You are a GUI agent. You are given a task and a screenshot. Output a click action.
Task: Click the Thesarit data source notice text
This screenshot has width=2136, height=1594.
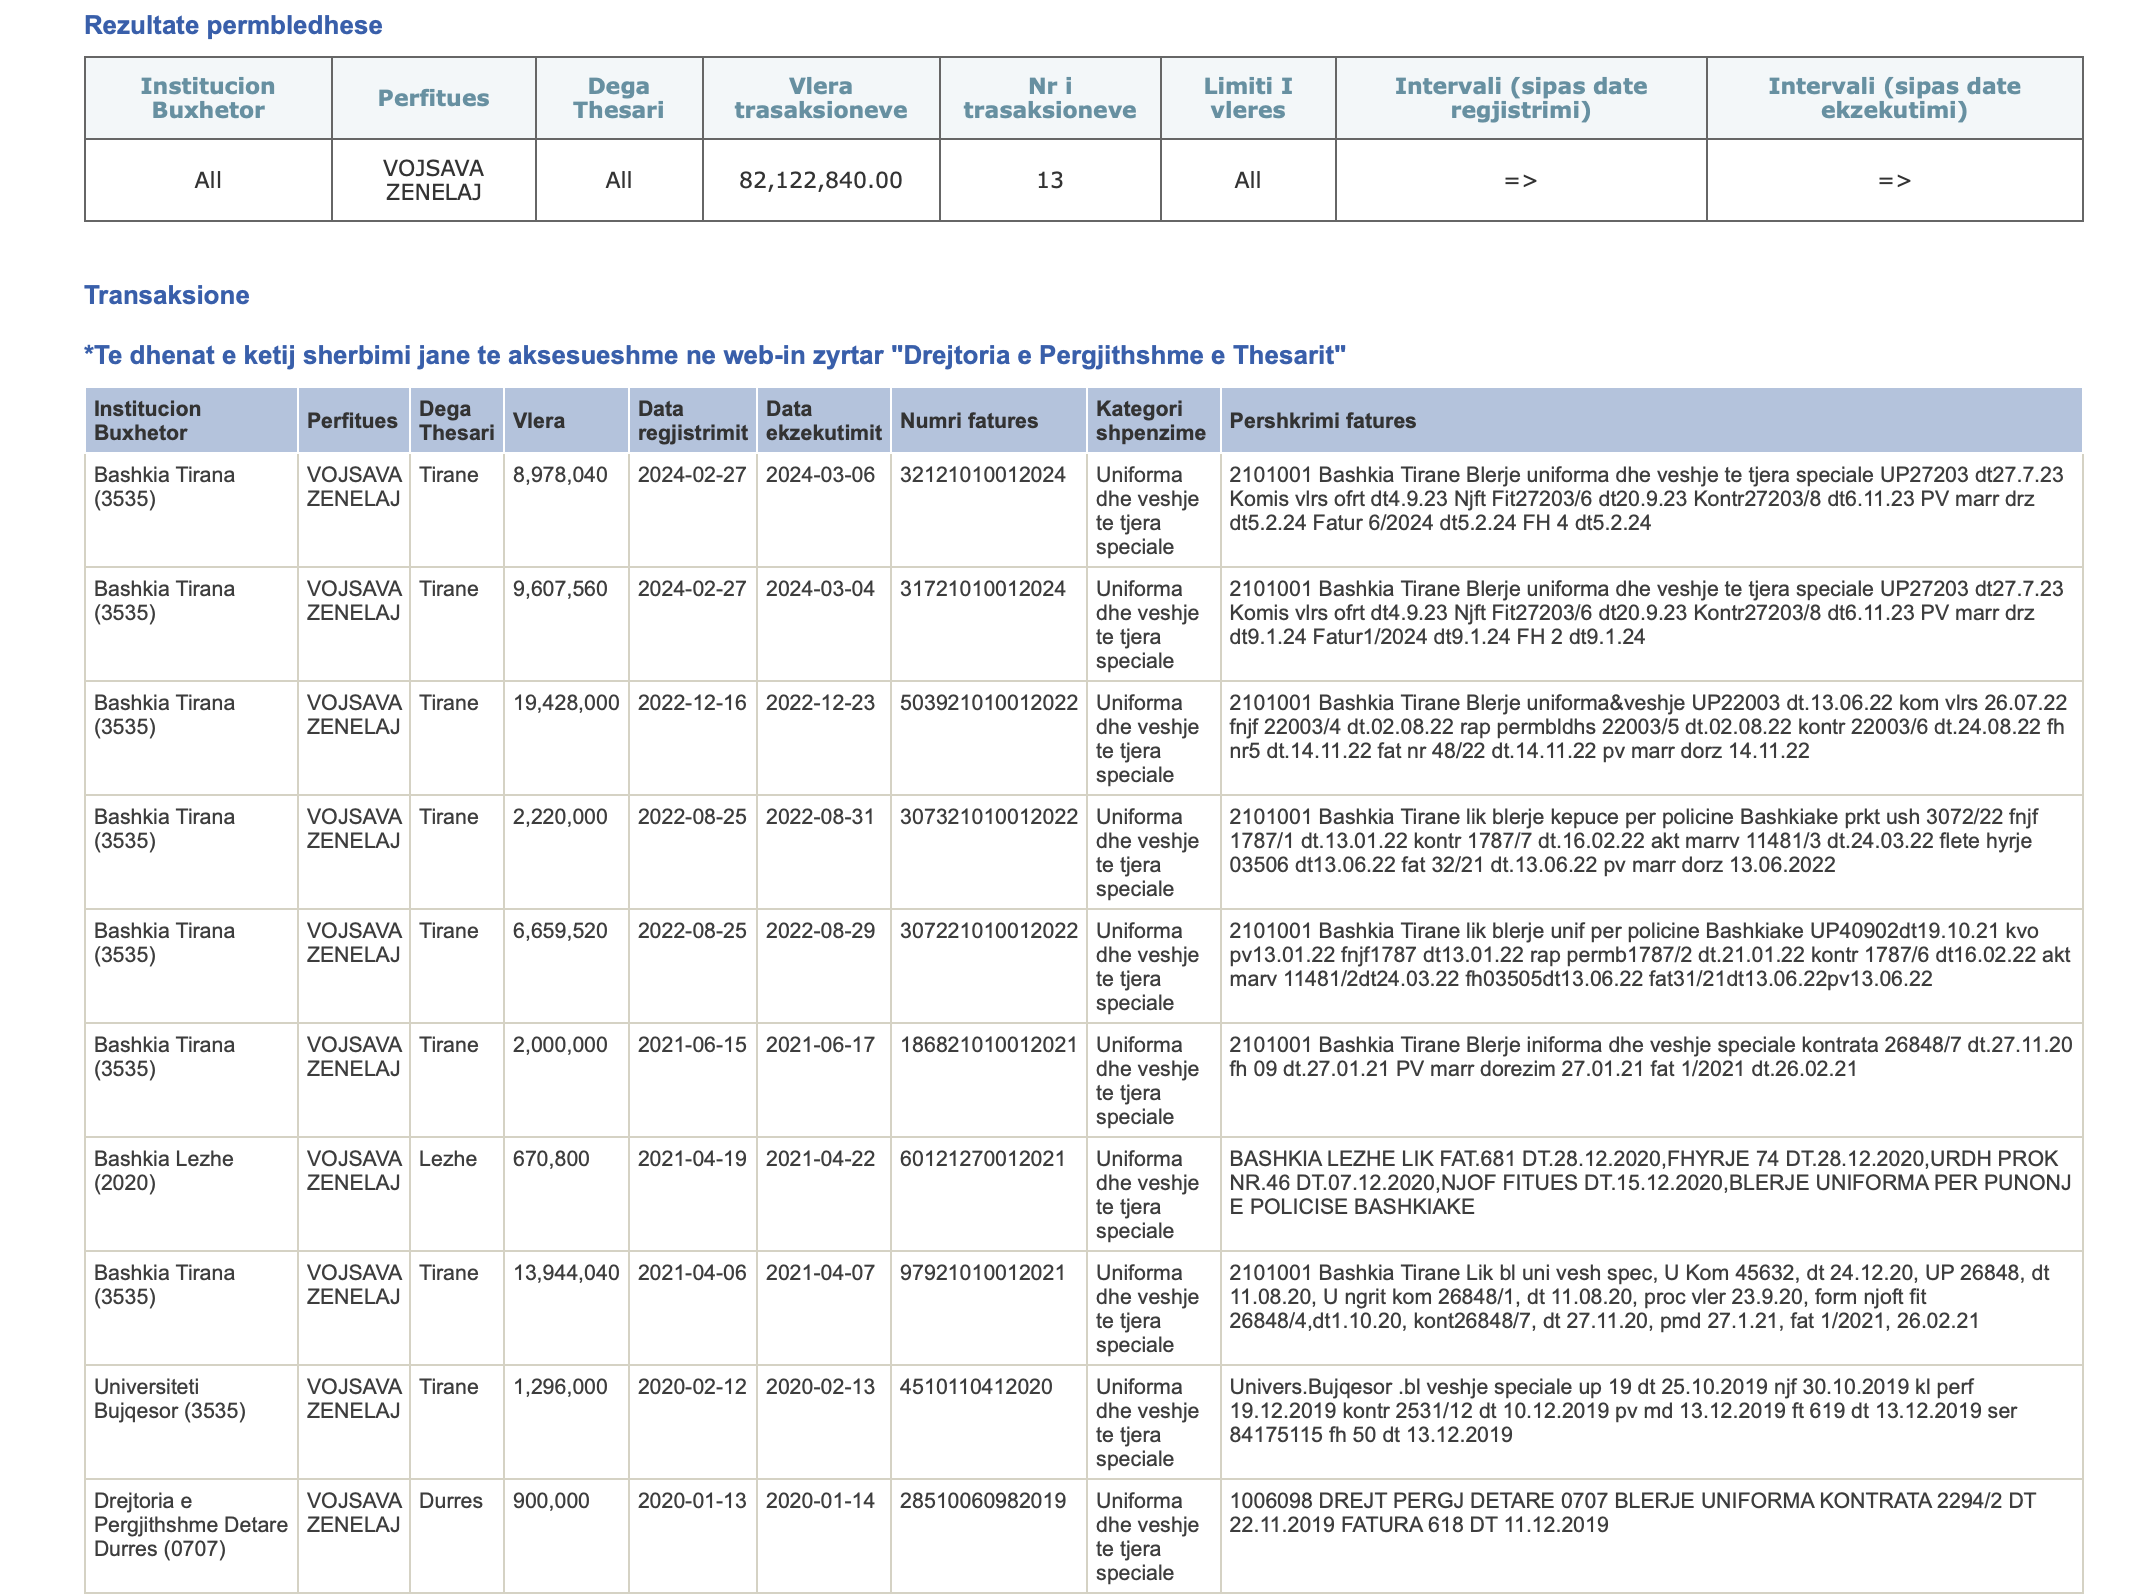(x=714, y=355)
